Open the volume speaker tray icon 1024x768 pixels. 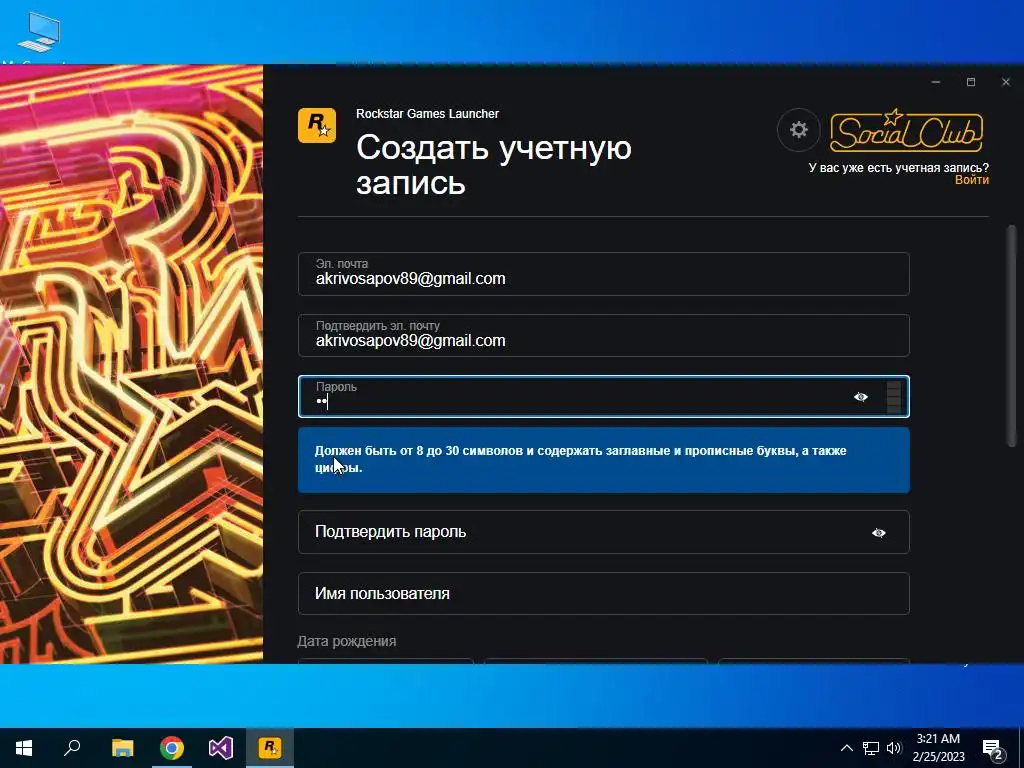[894, 748]
